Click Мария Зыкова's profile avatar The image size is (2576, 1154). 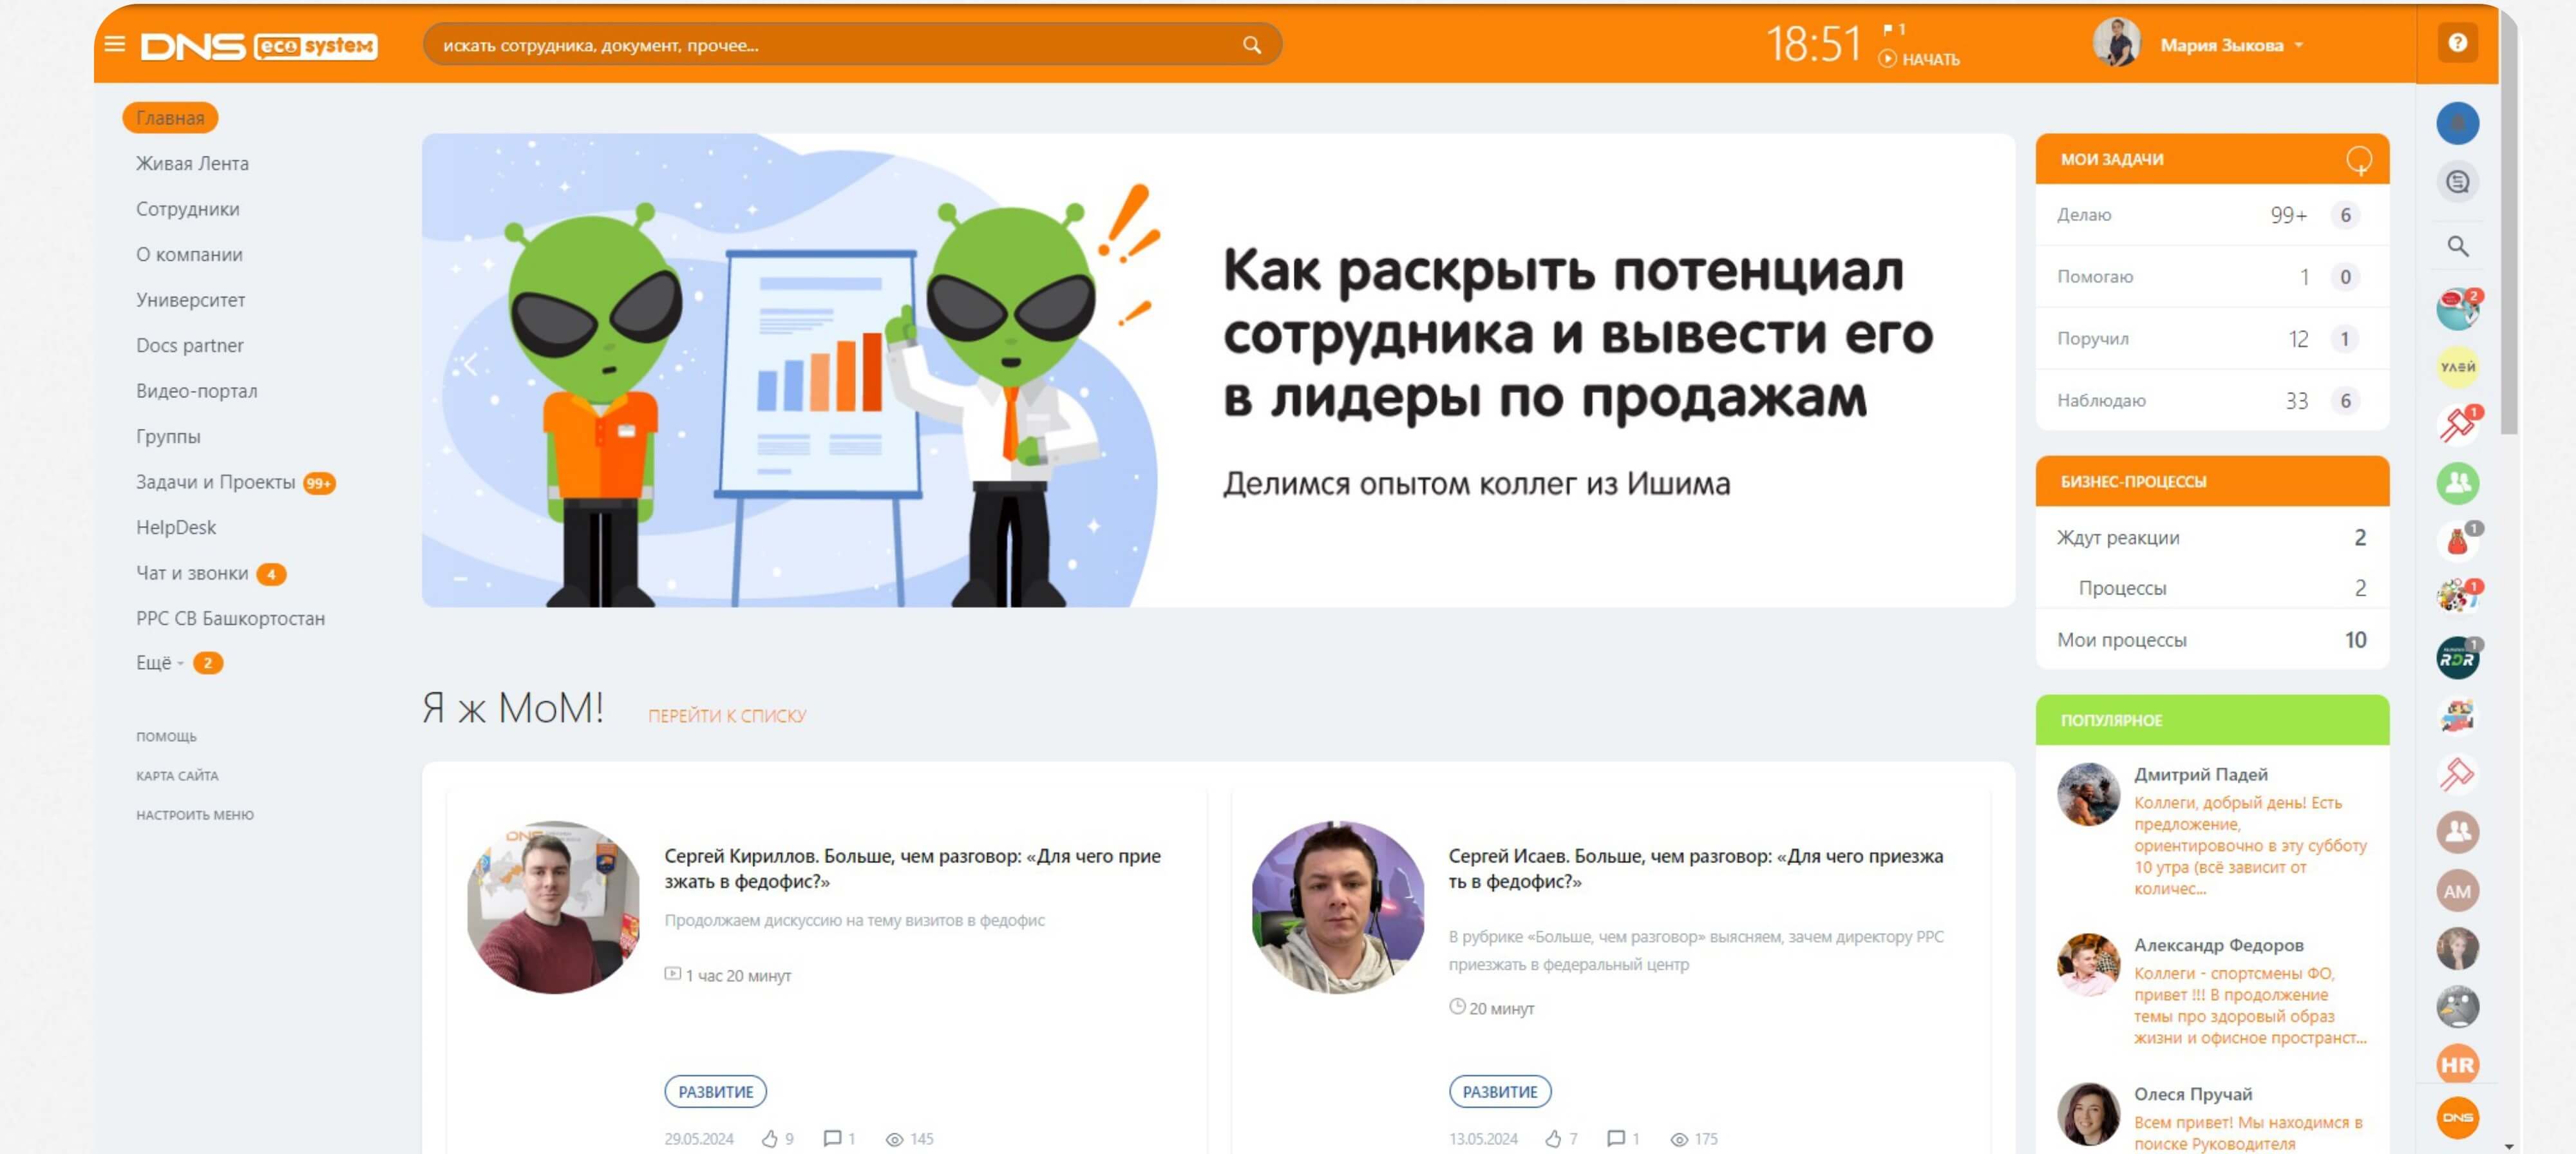click(x=2116, y=43)
